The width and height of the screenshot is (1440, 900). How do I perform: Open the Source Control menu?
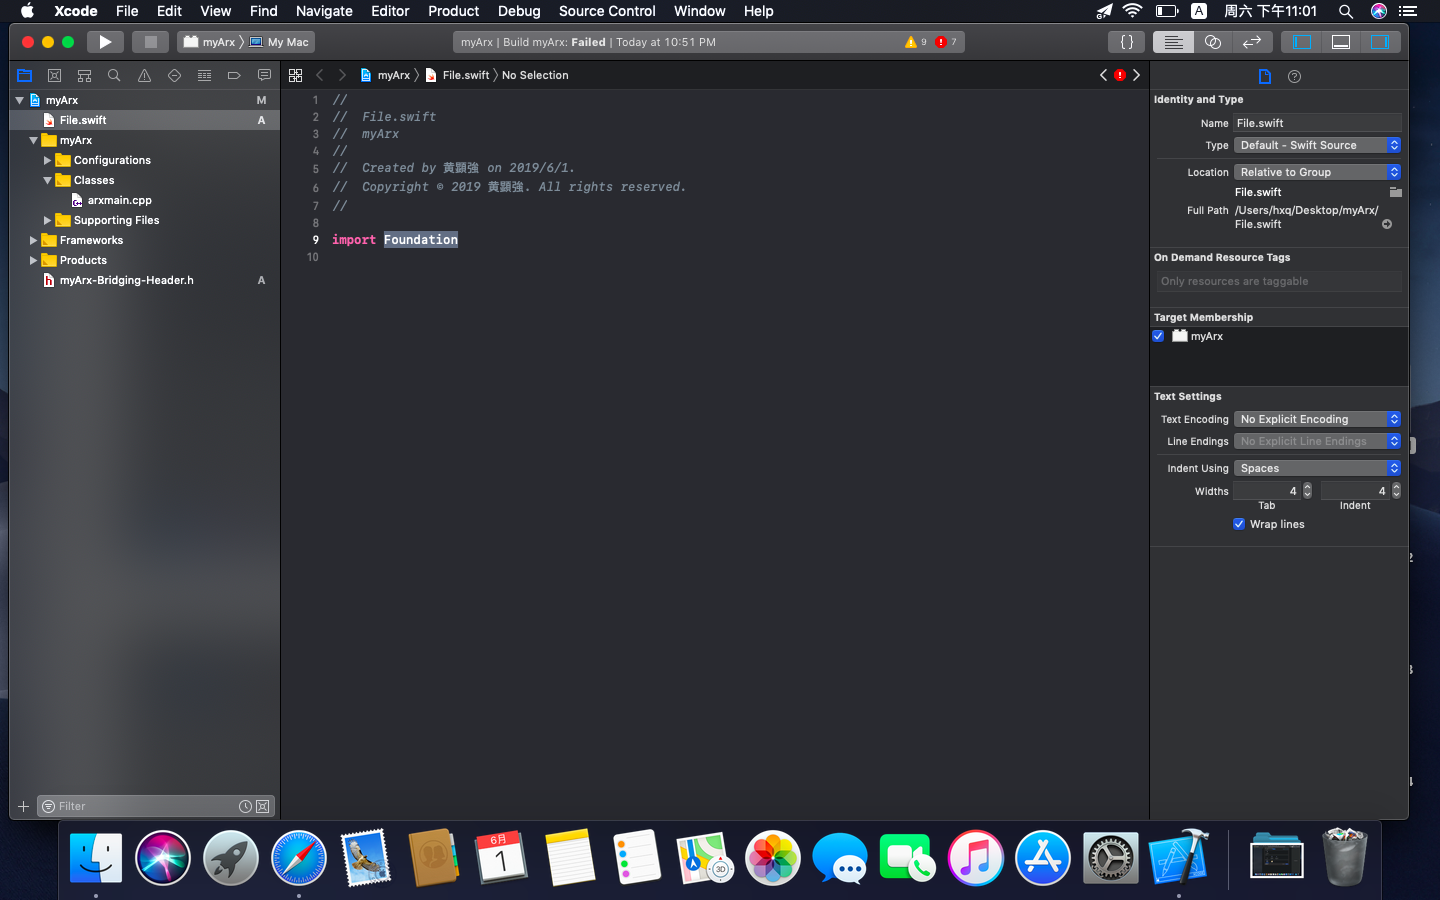point(606,11)
